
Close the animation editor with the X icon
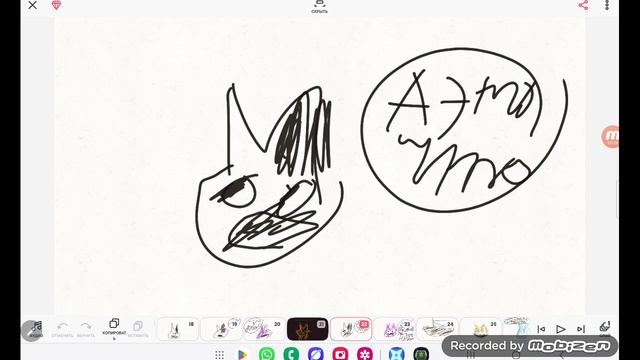(32, 5)
